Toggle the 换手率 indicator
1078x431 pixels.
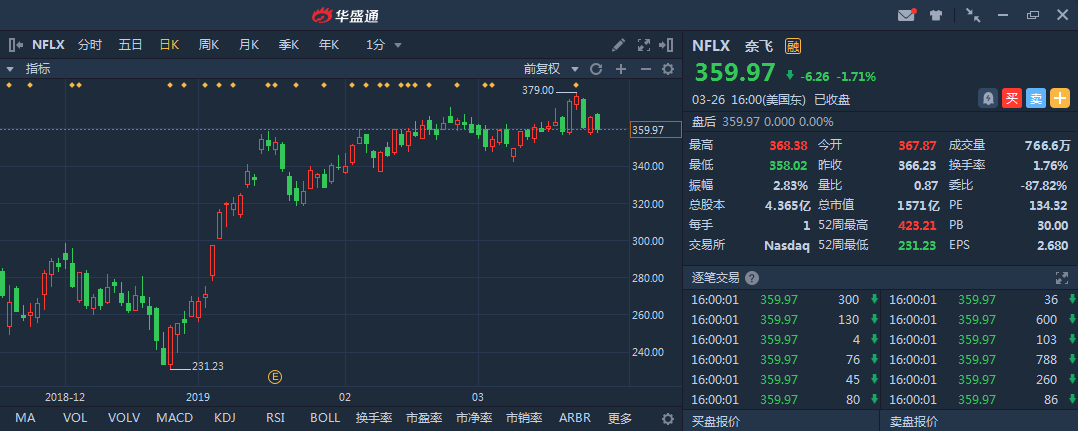coord(374,418)
